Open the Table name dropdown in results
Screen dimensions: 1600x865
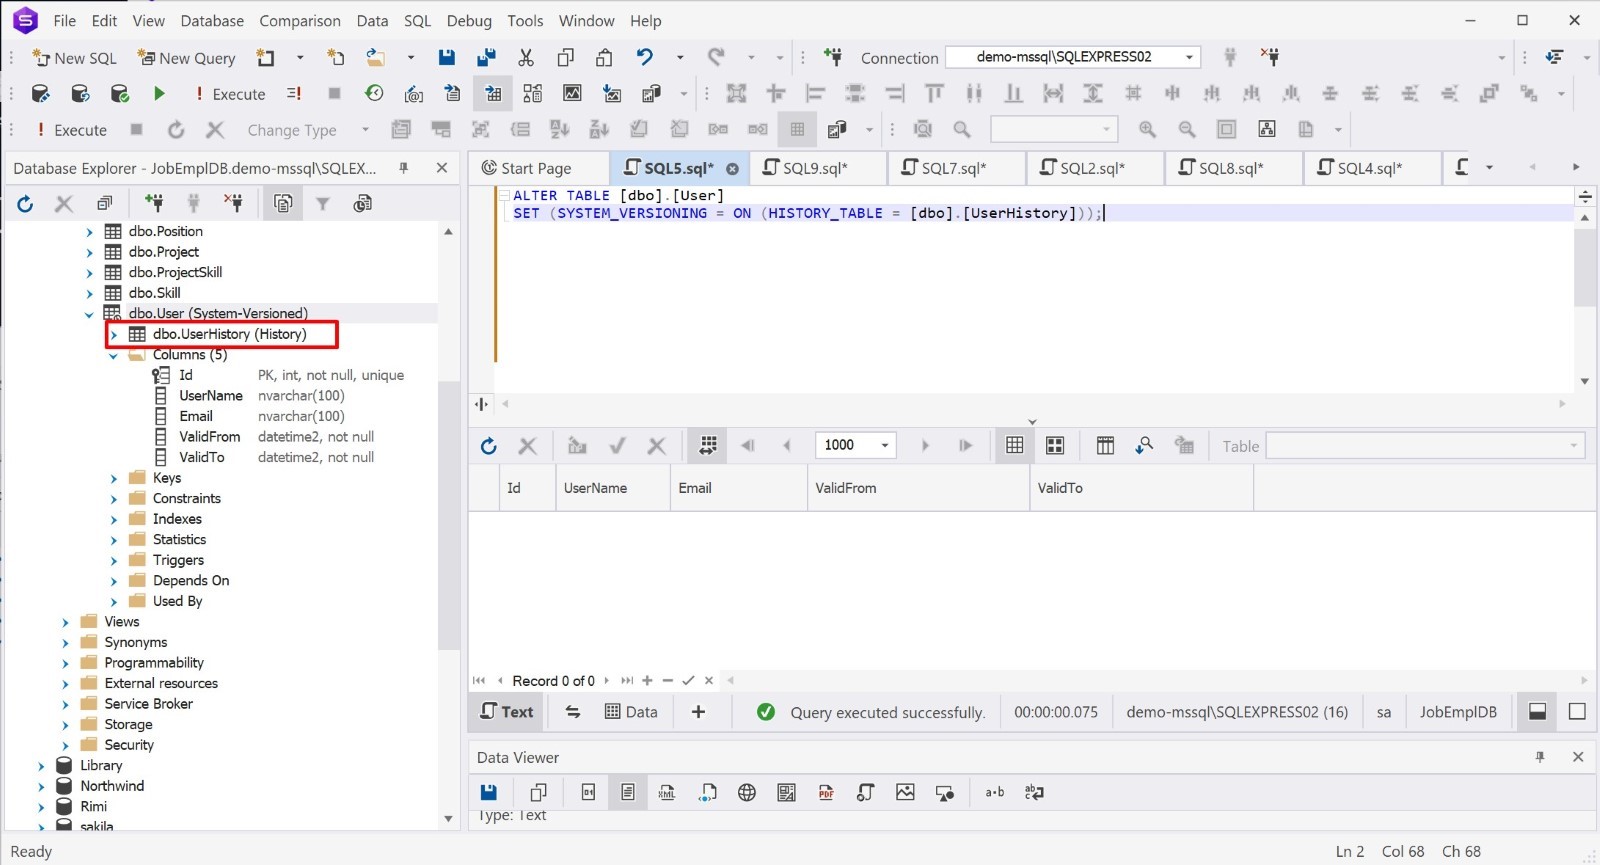pos(1573,446)
